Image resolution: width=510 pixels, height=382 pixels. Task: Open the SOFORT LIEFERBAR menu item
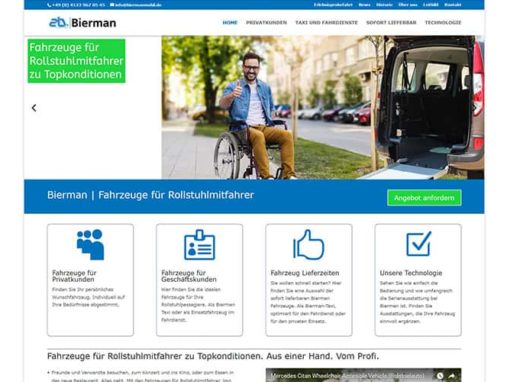[x=391, y=23]
